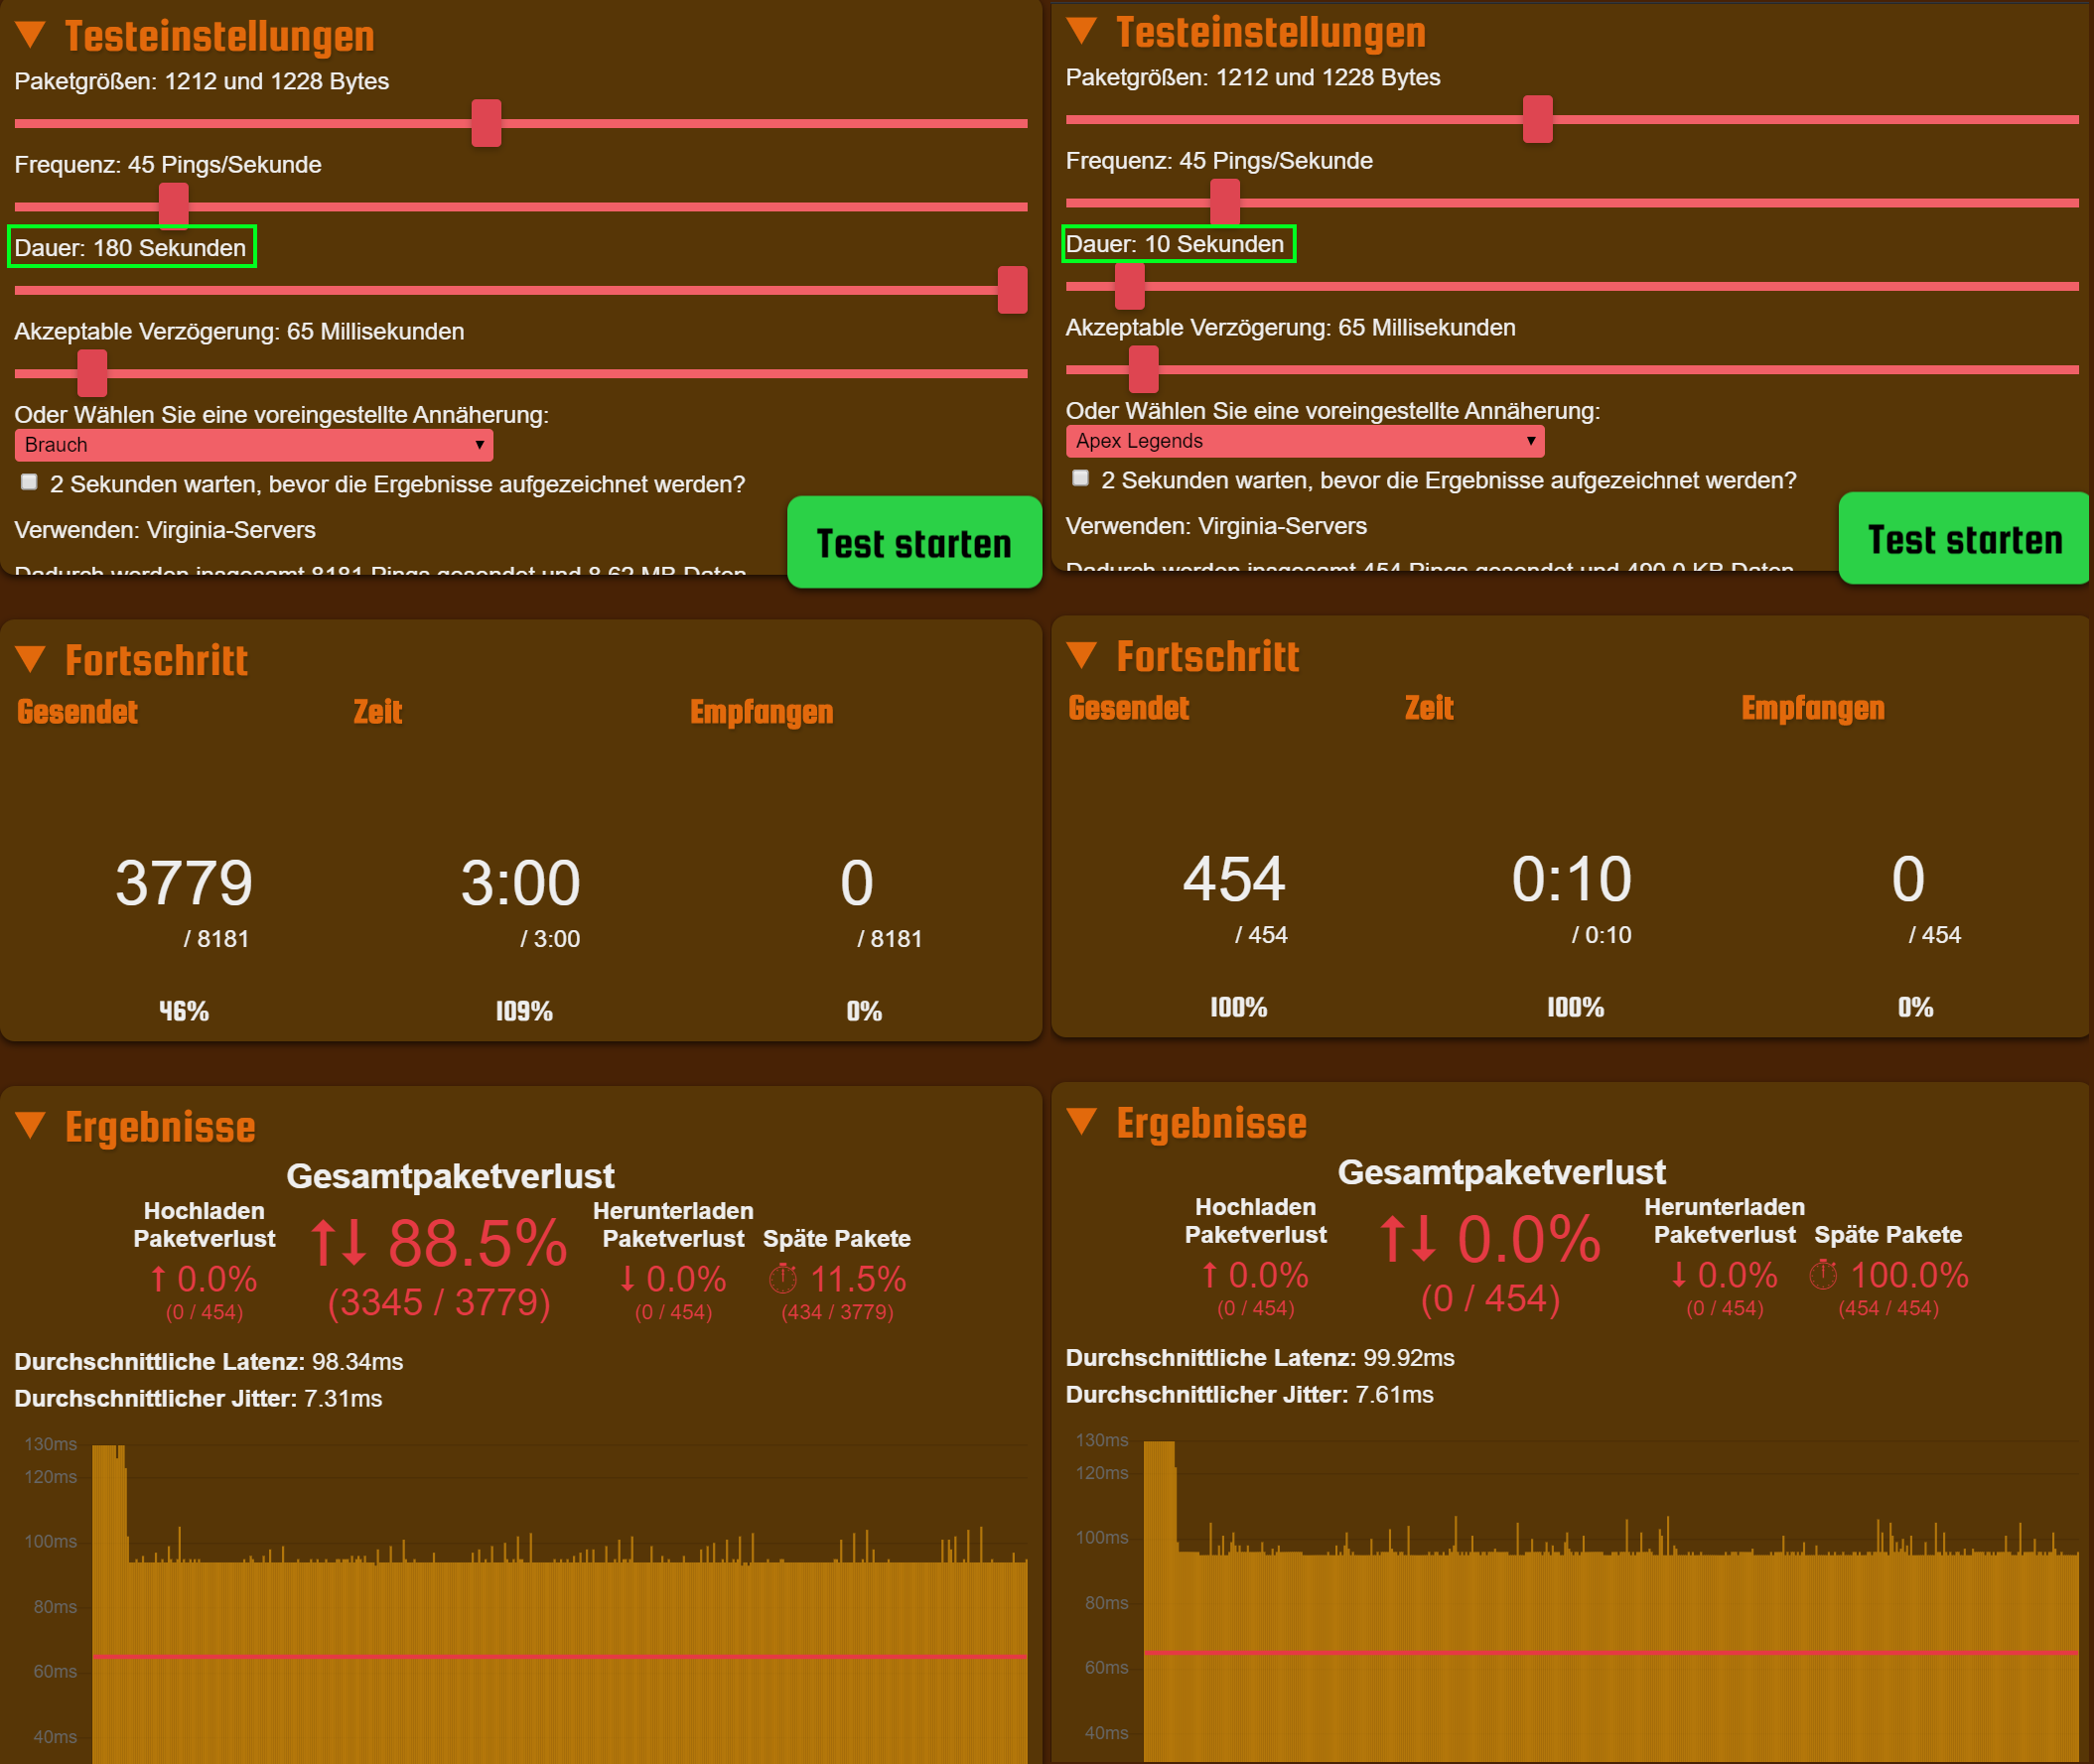Open the Apex Legends preset dropdown
This screenshot has width=2094, height=1764.
[x=1304, y=441]
